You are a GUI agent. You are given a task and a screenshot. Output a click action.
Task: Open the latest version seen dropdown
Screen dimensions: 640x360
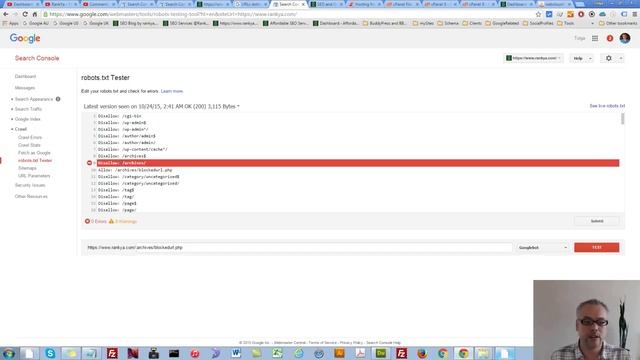[x=162, y=107]
